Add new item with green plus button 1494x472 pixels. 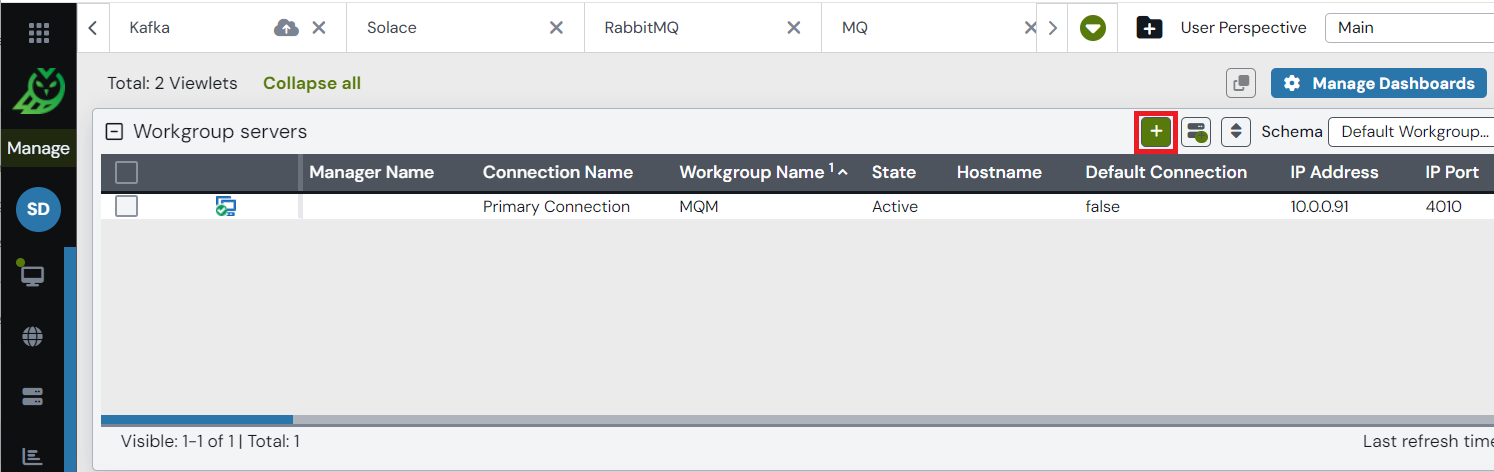[1156, 131]
